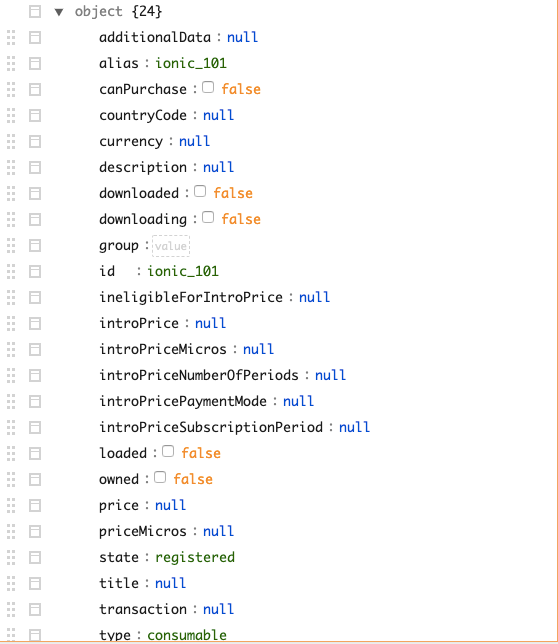Click the drag handle beside the priceMicros row
The width and height of the screenshot is (558, 644).
(x=11, y=531)
